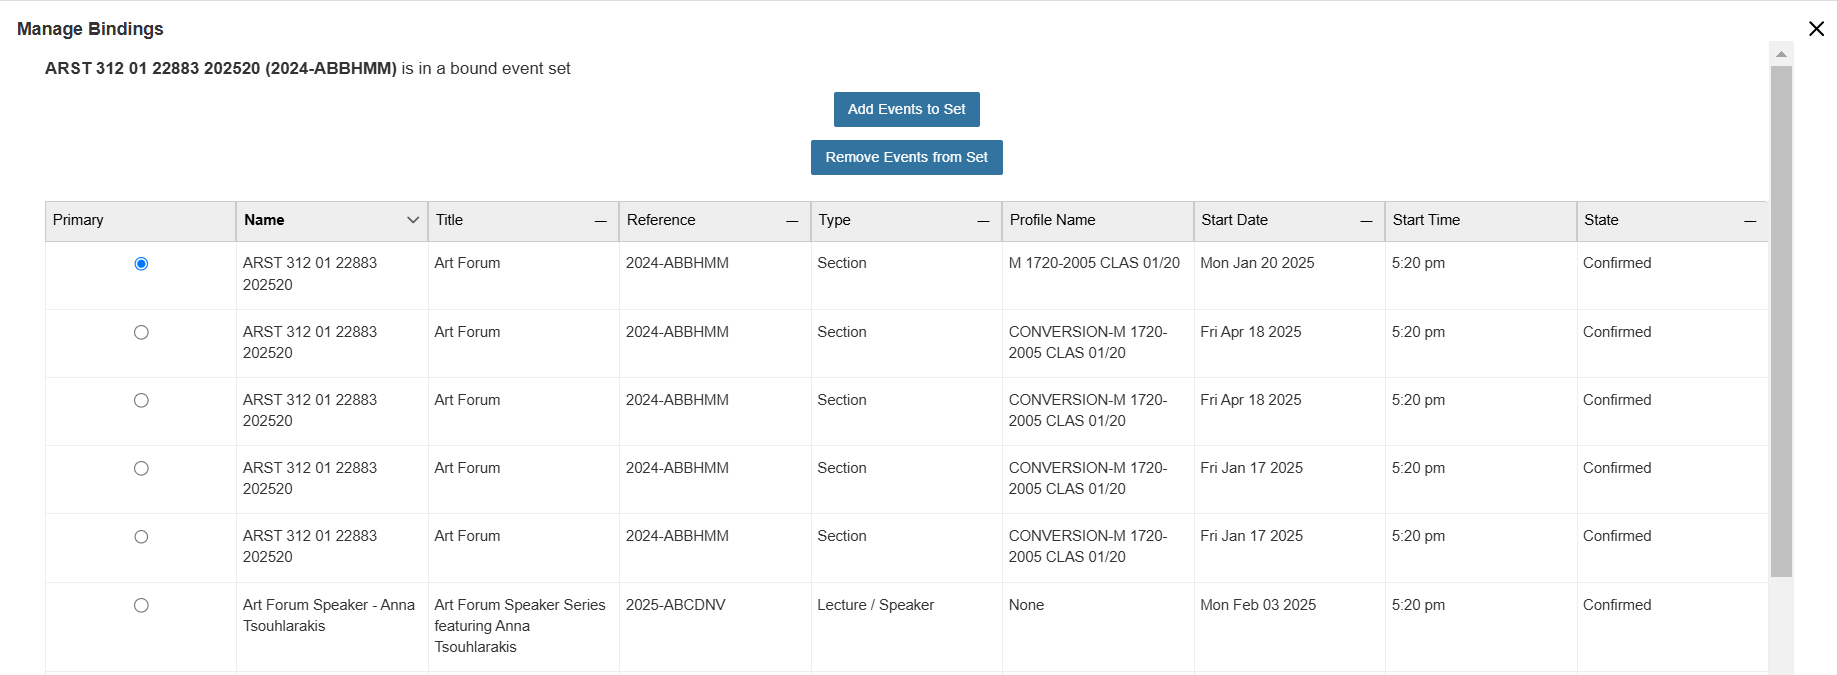Click the dash icon in State column header
Viewport: 1837px width, 675px height.
tap(1749, 221)
